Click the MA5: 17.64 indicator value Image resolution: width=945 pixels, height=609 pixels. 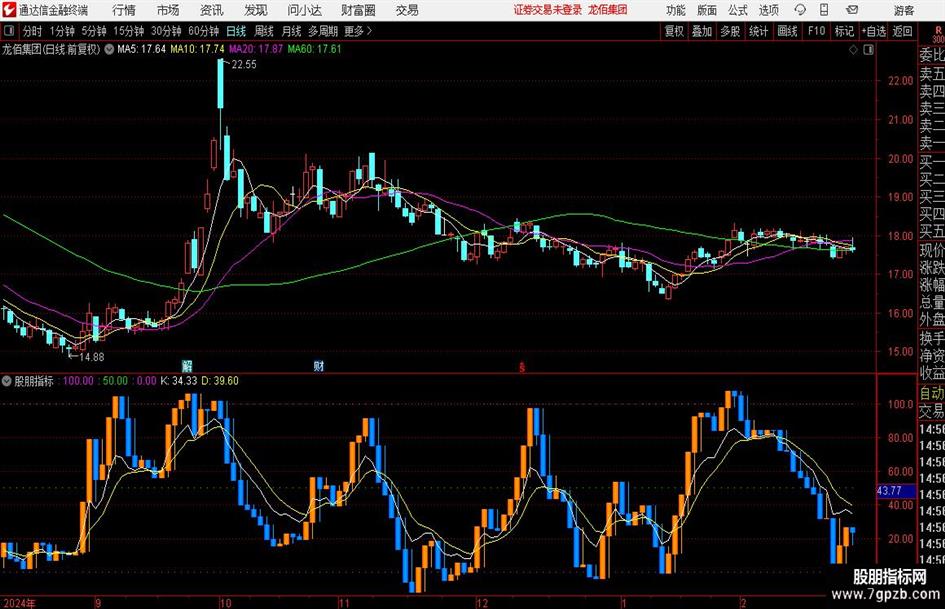(142, 49)
